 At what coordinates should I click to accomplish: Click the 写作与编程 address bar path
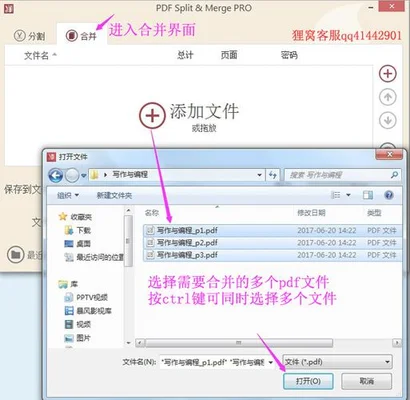coord(130,175)
